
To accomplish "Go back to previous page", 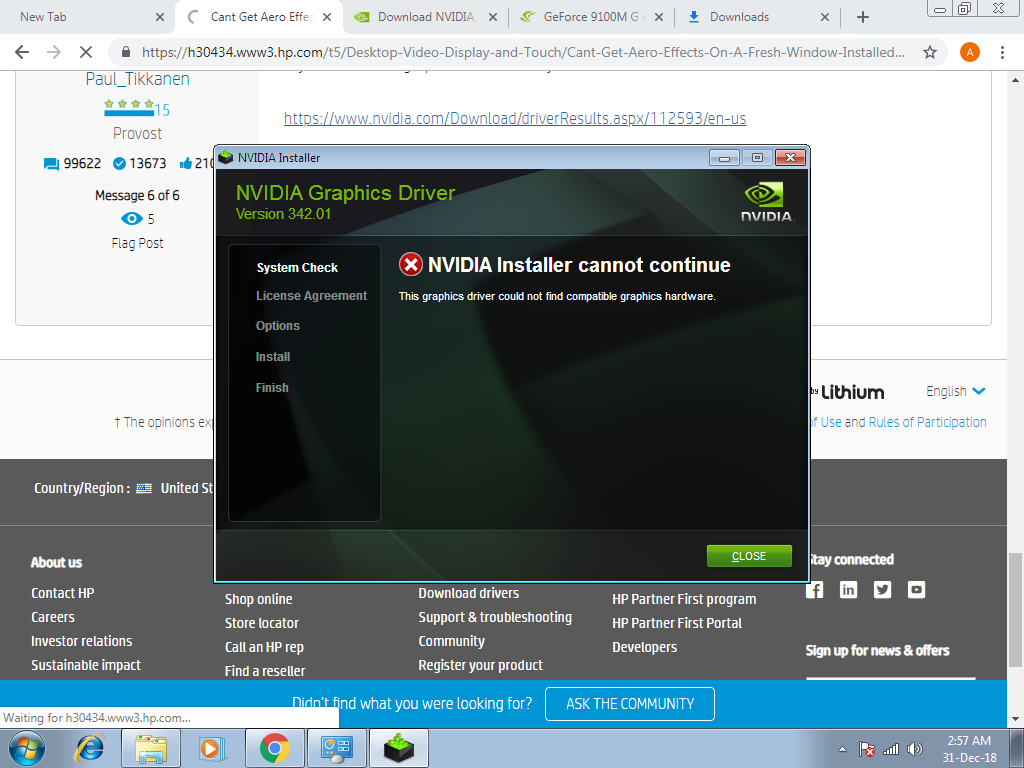I will (x=22, y=52).
